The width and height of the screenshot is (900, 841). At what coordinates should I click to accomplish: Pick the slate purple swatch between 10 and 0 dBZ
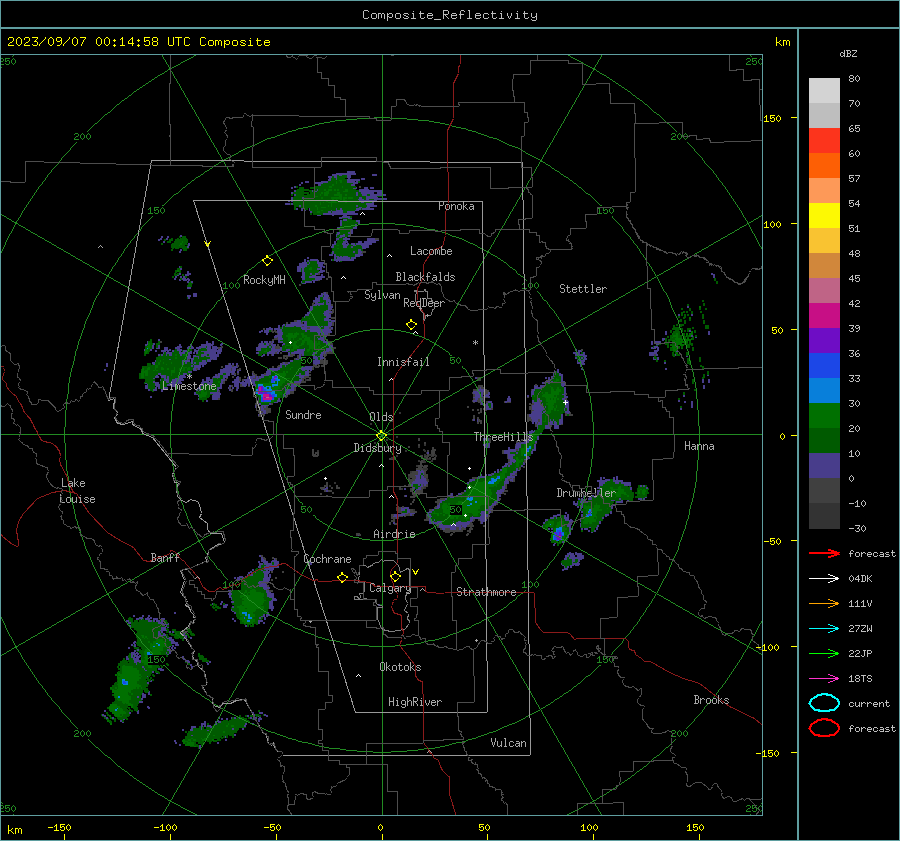824,466
